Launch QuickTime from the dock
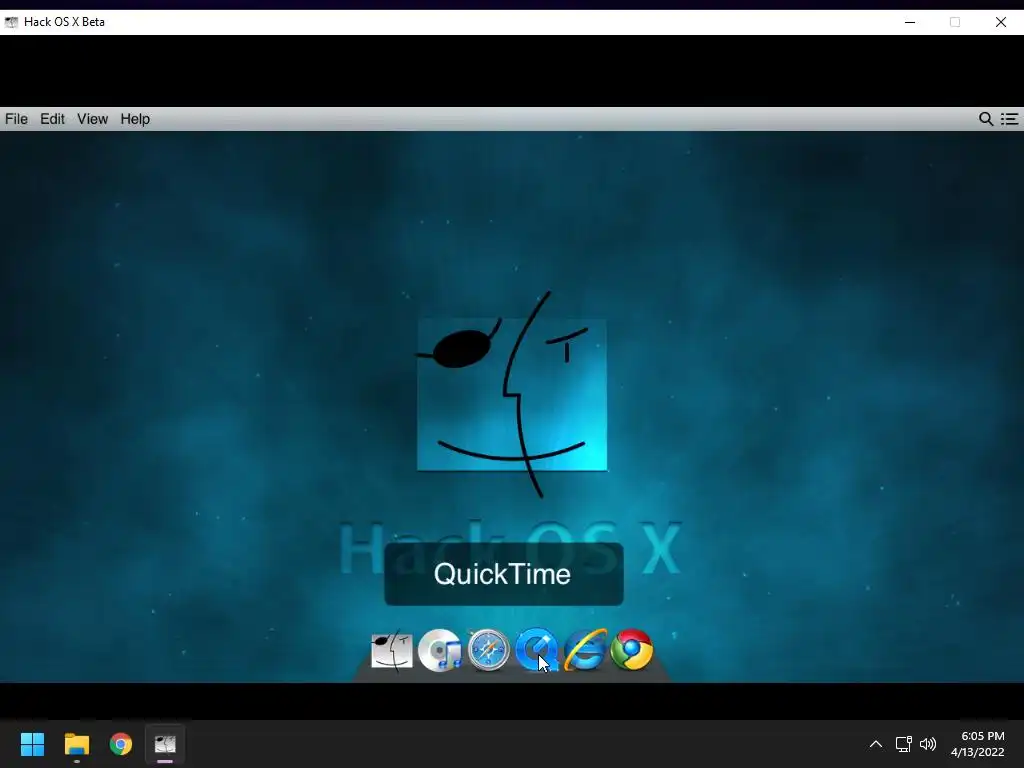Image resolution: width=1024 pixels, height=768 pixels. tap(536, 650)
